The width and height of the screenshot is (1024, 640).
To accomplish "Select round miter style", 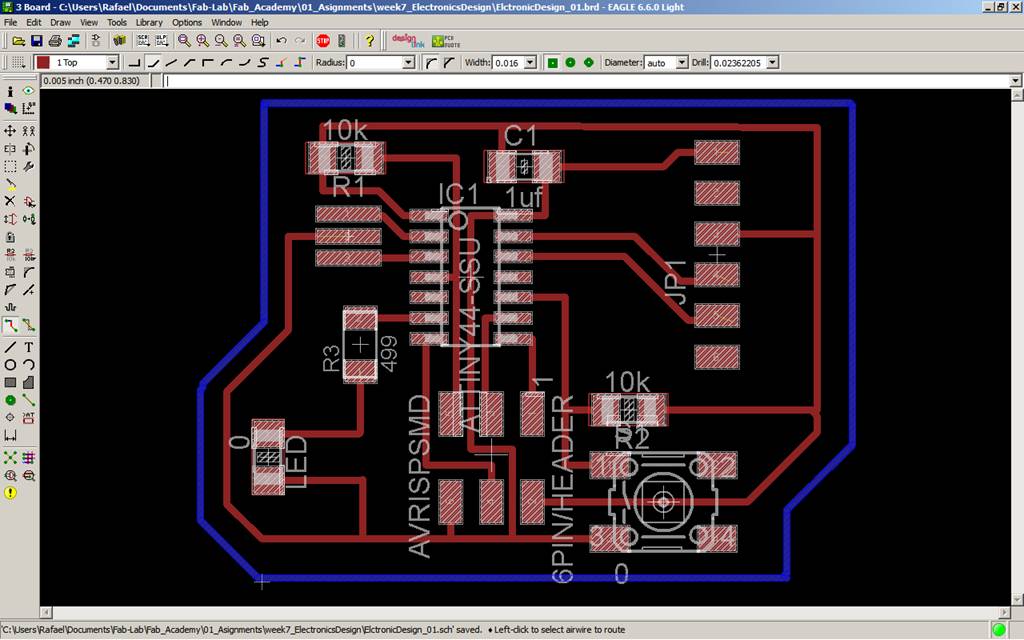I will 431,63.
